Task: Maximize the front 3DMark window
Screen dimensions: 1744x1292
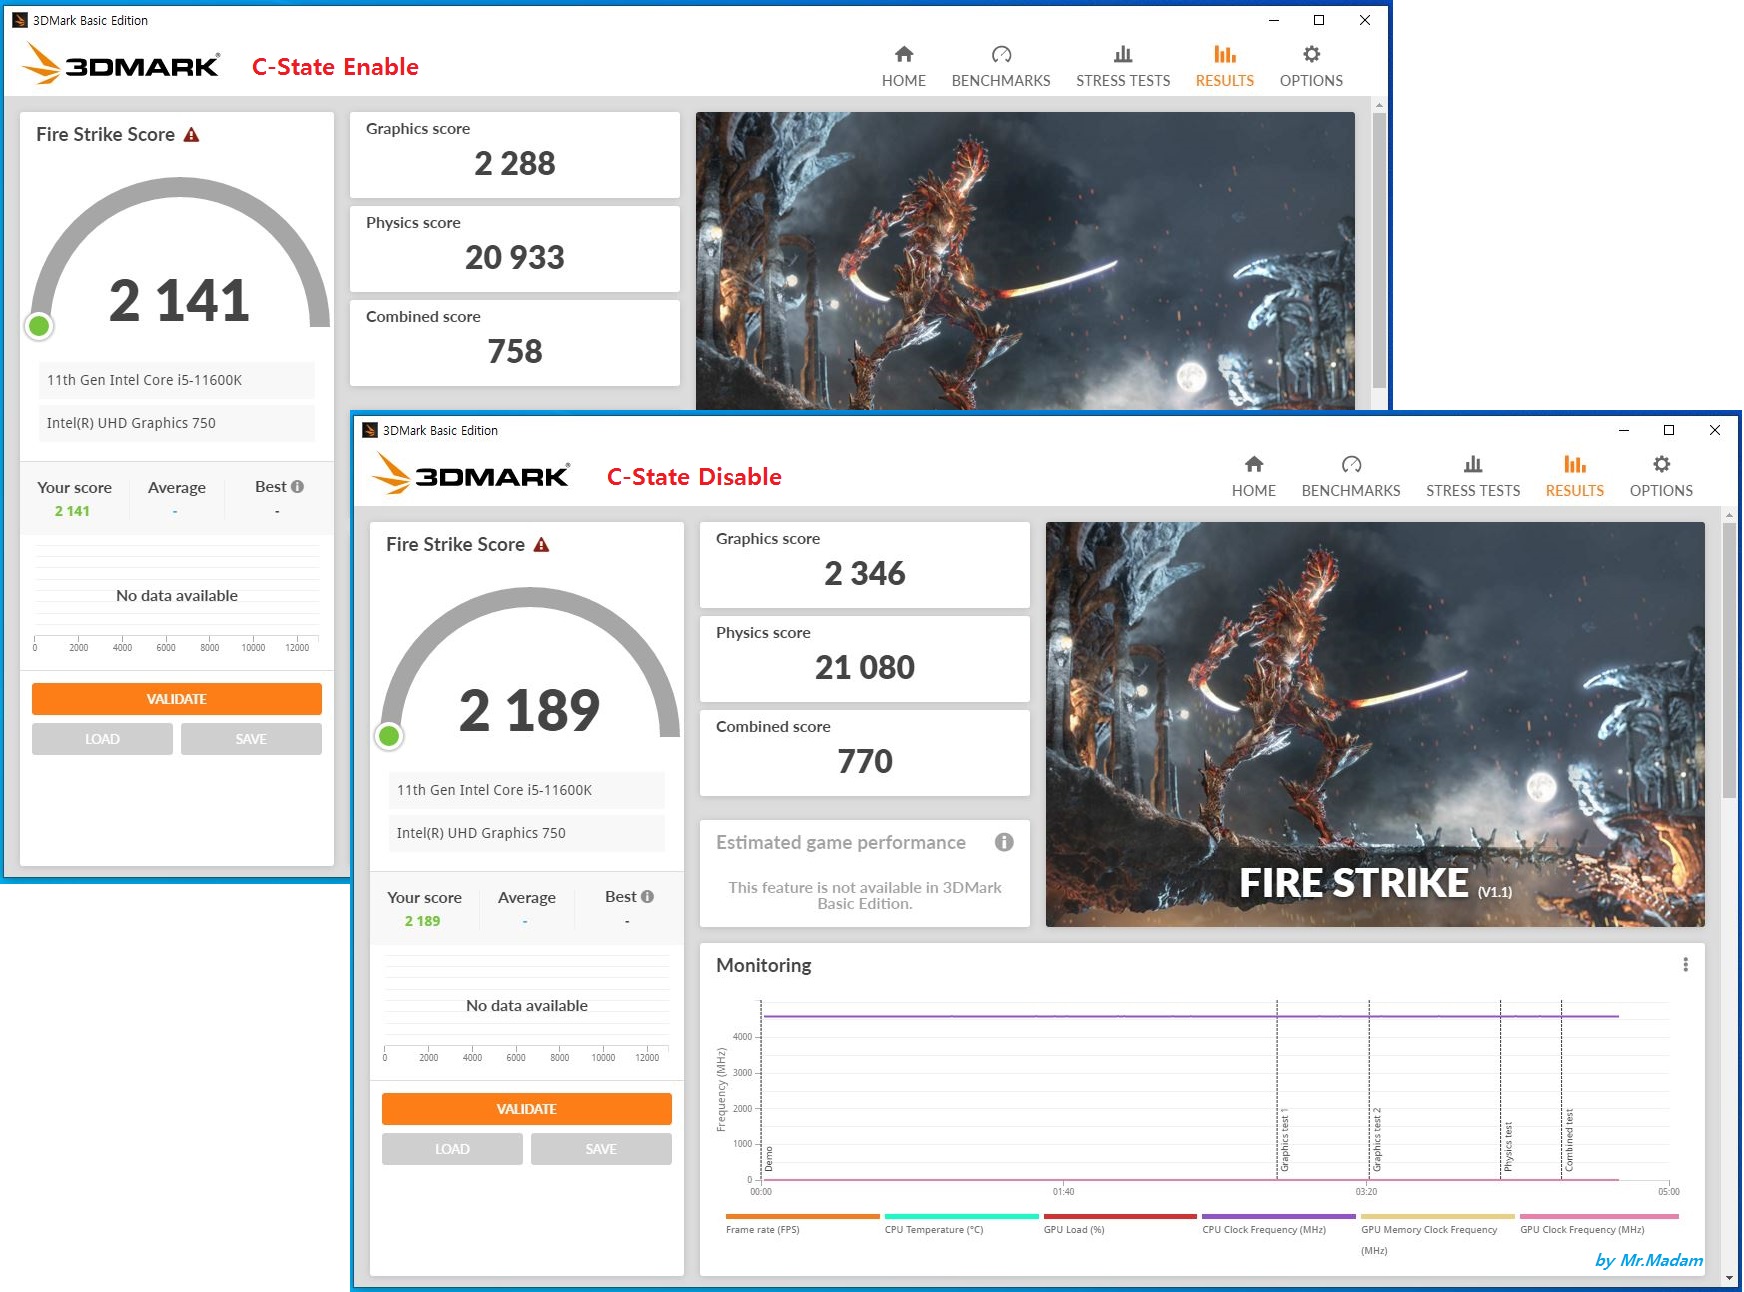Action: tap(1668, 430)
